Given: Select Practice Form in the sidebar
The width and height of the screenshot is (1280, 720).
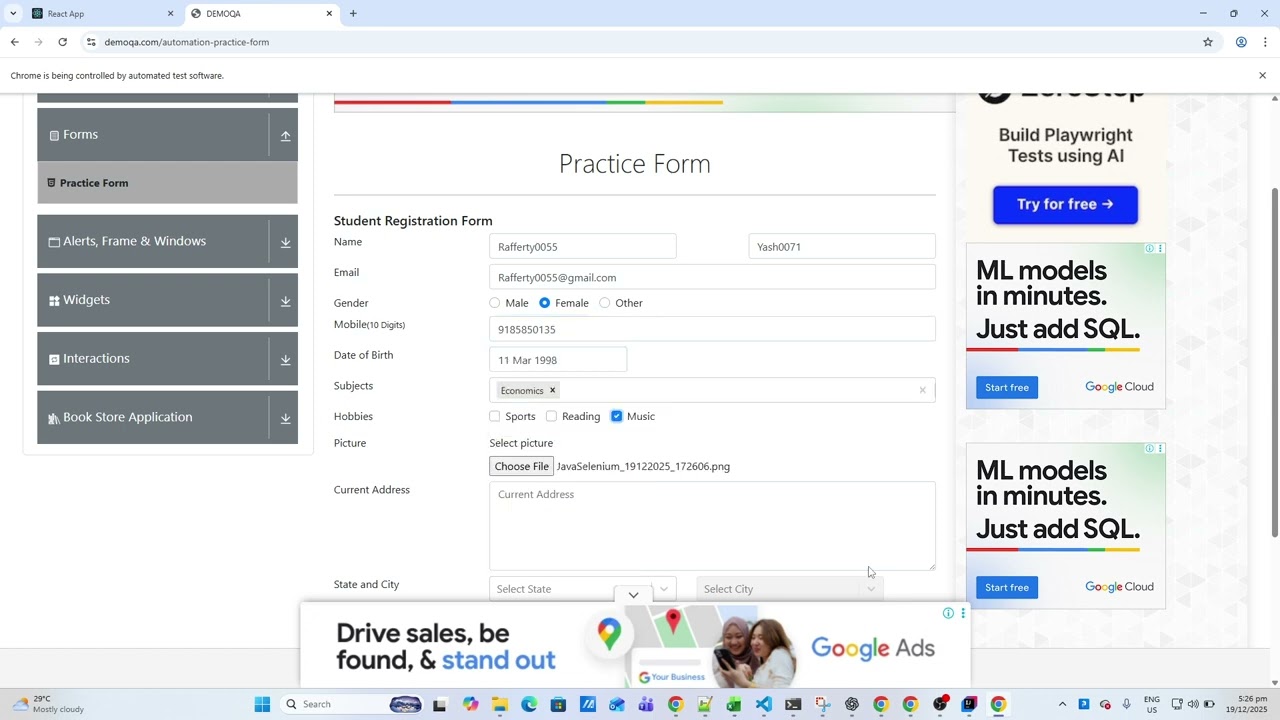Looking at the screenshot, I should [167, 183].
